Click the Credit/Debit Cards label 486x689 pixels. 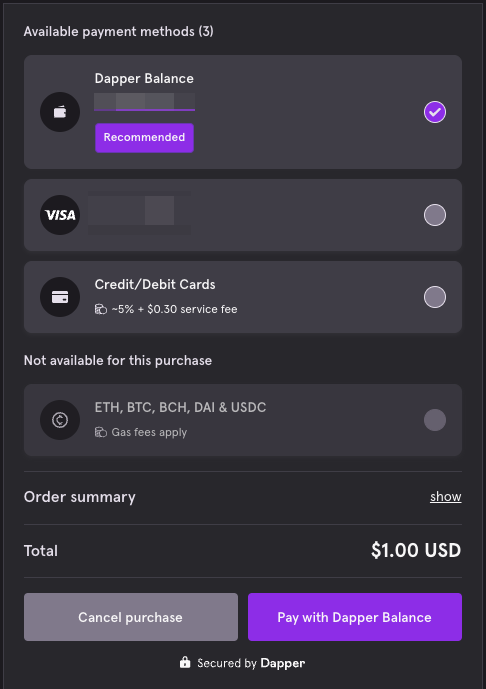coord(155,285)
